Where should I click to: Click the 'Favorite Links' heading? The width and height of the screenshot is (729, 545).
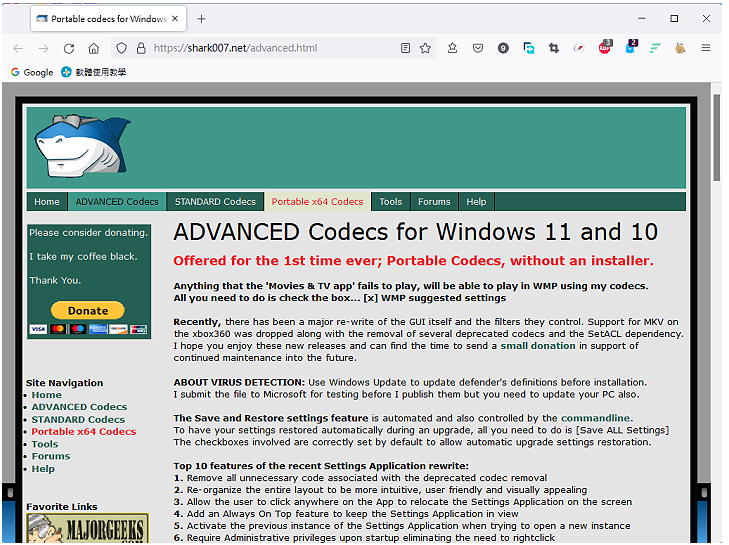62,507
